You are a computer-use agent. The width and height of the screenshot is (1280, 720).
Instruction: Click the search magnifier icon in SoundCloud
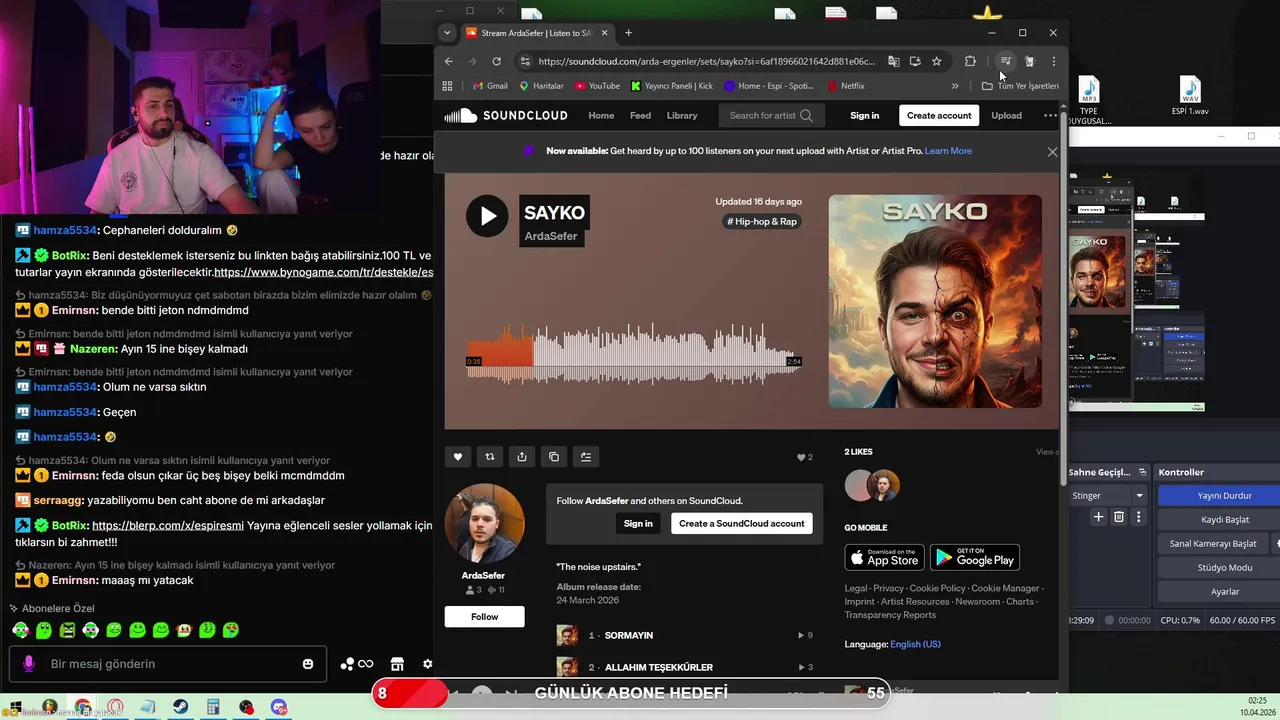tap(806, 115)
